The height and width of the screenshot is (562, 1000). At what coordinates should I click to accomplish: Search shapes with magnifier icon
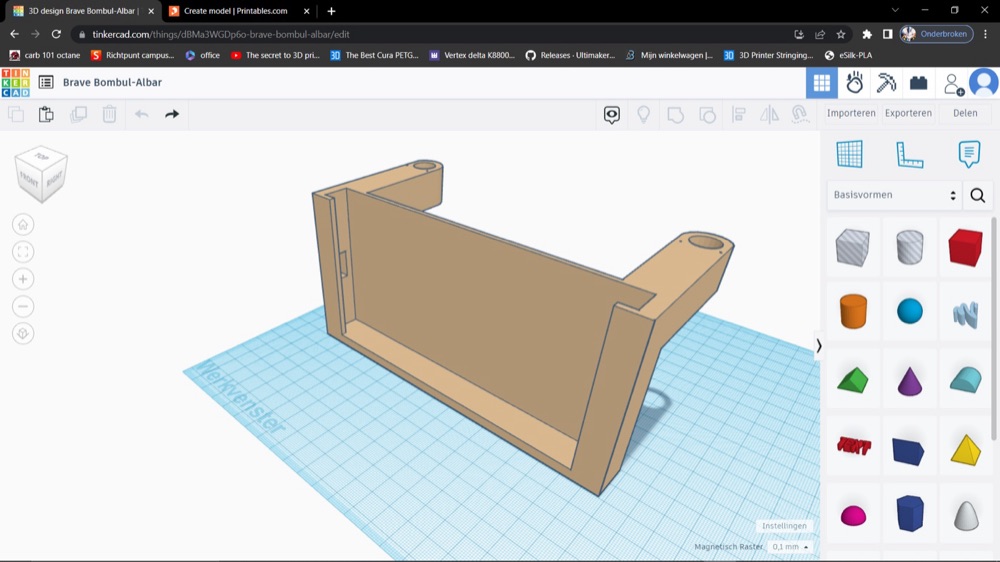(x=978, y=195)
